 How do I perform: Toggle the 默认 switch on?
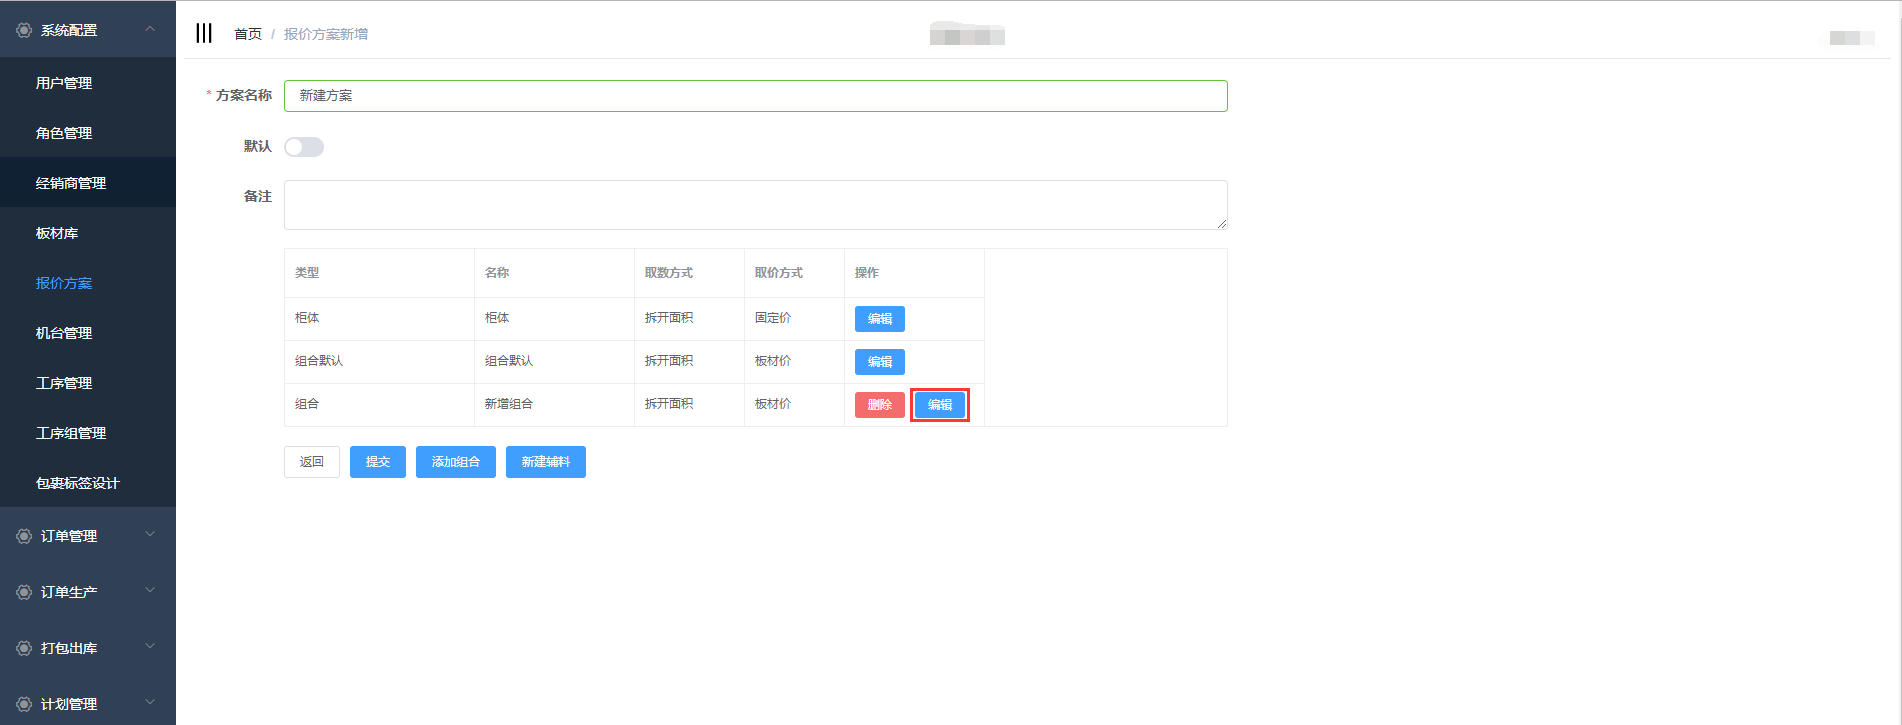[x=304, y=147]
